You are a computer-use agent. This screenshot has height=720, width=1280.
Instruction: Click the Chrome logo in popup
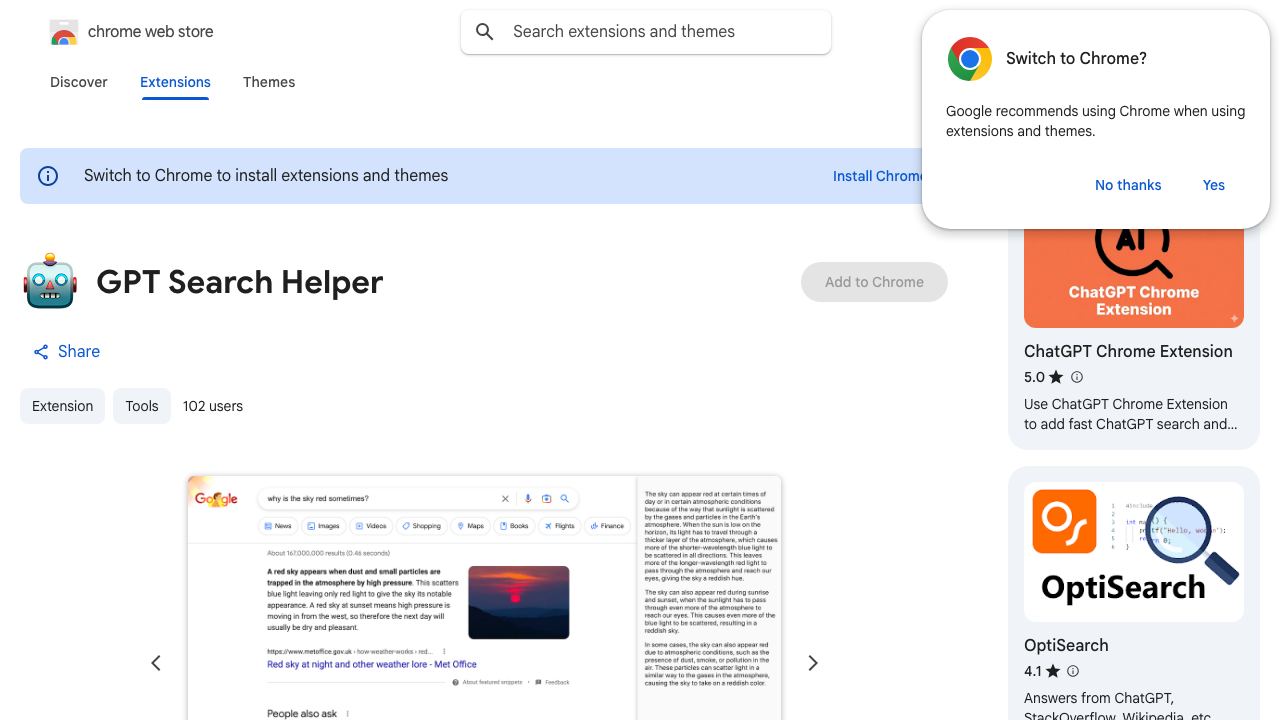point(969,59)
